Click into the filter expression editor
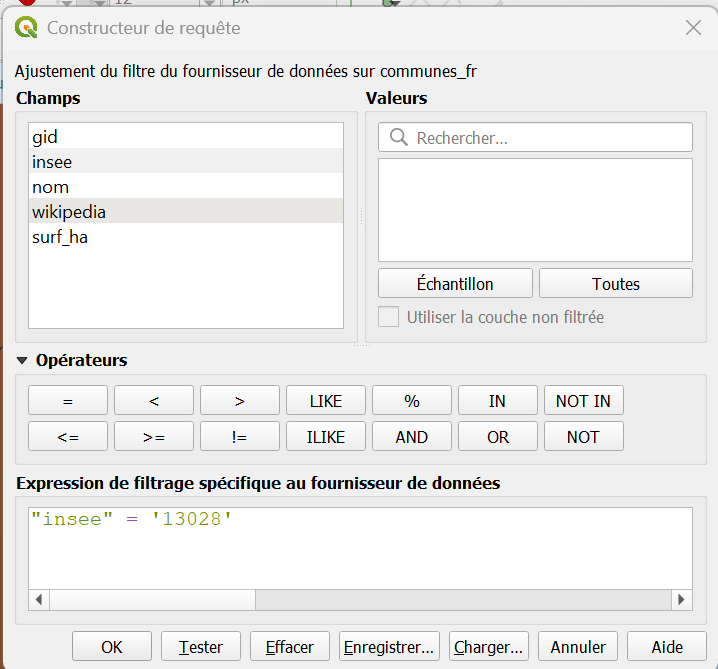The image size is (718, 669). [360, 548]
